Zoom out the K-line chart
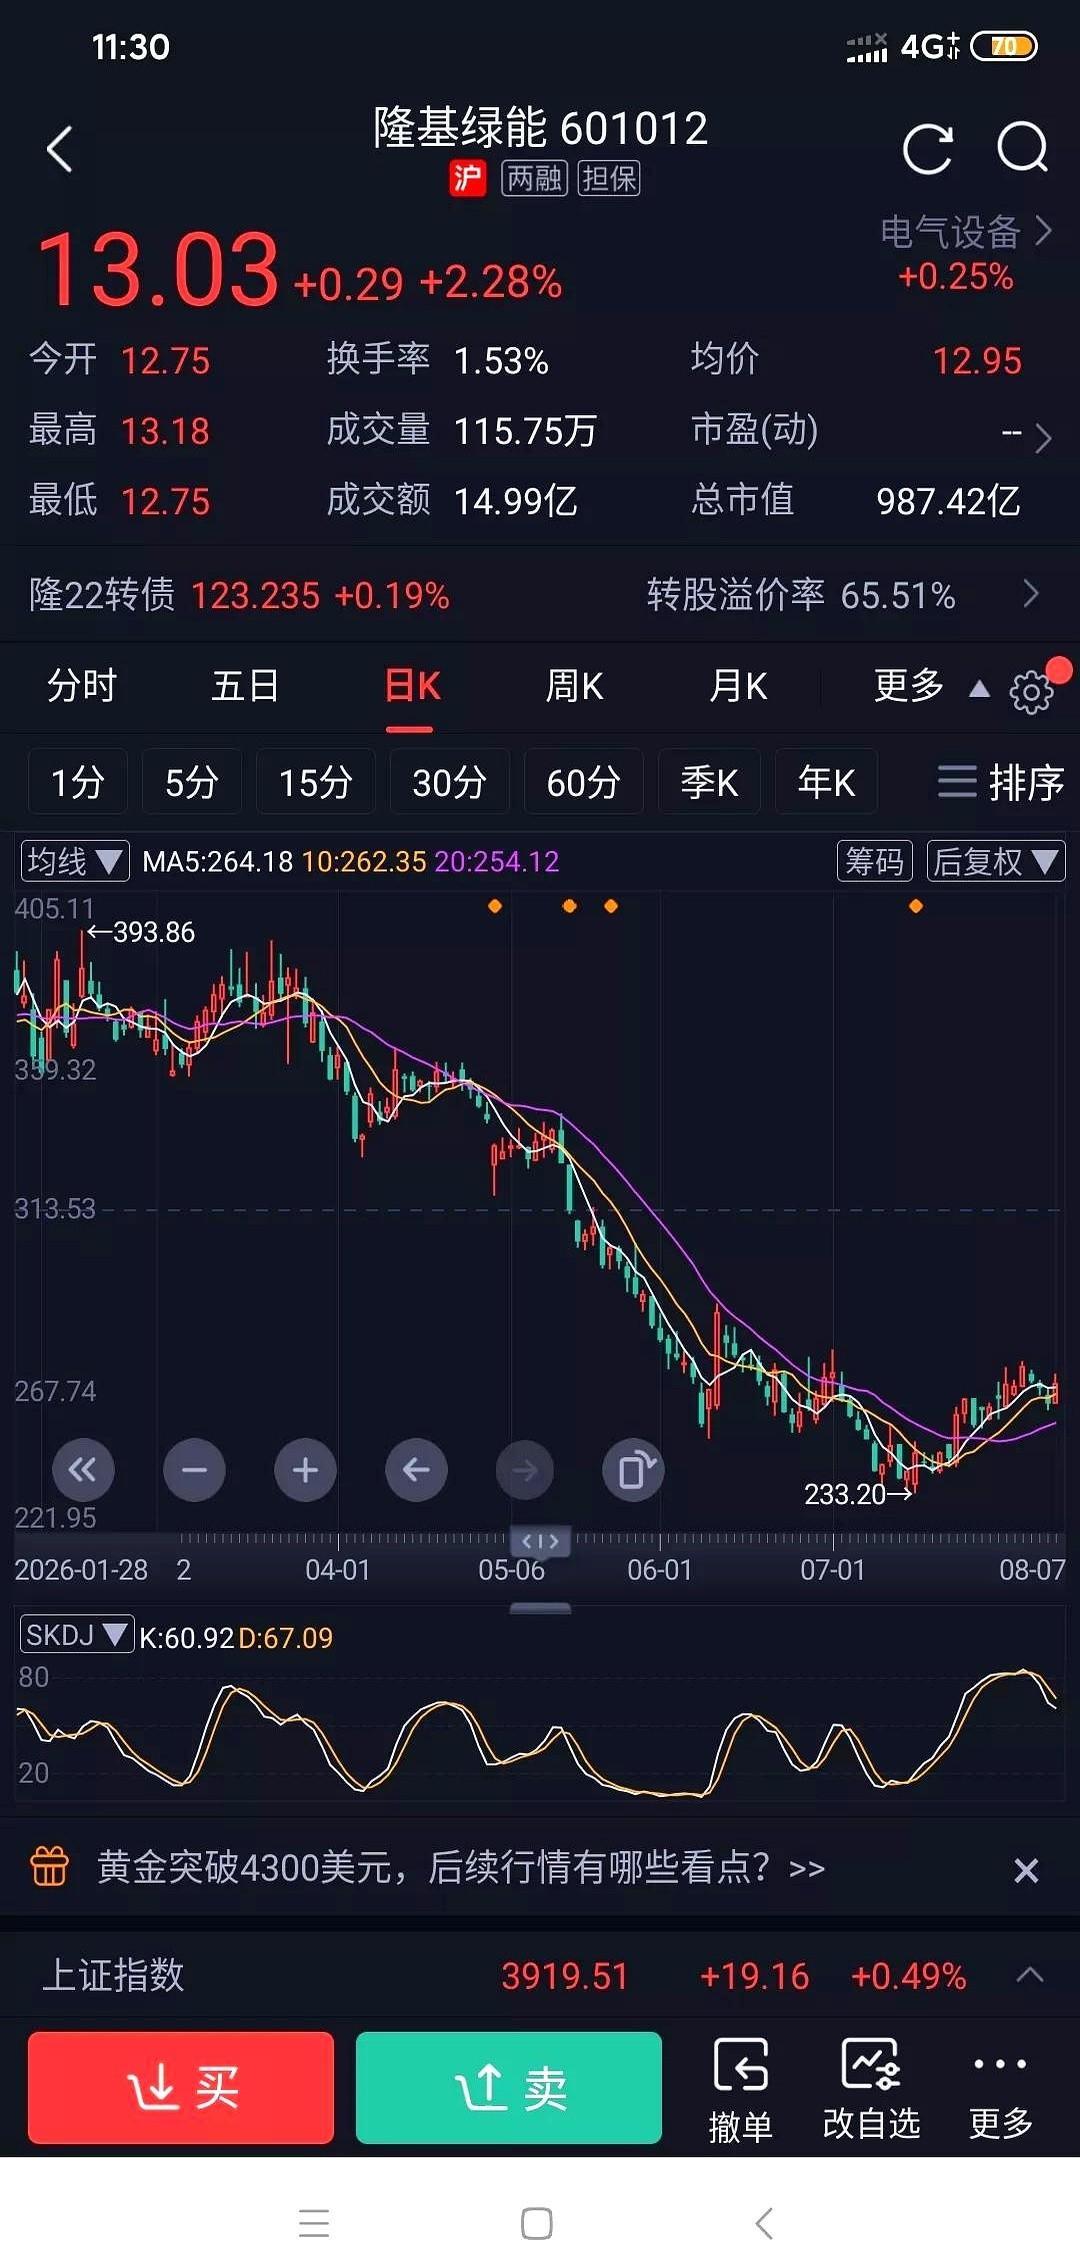This screenshot has height=2244, width=1080. tap(194, 1470)
